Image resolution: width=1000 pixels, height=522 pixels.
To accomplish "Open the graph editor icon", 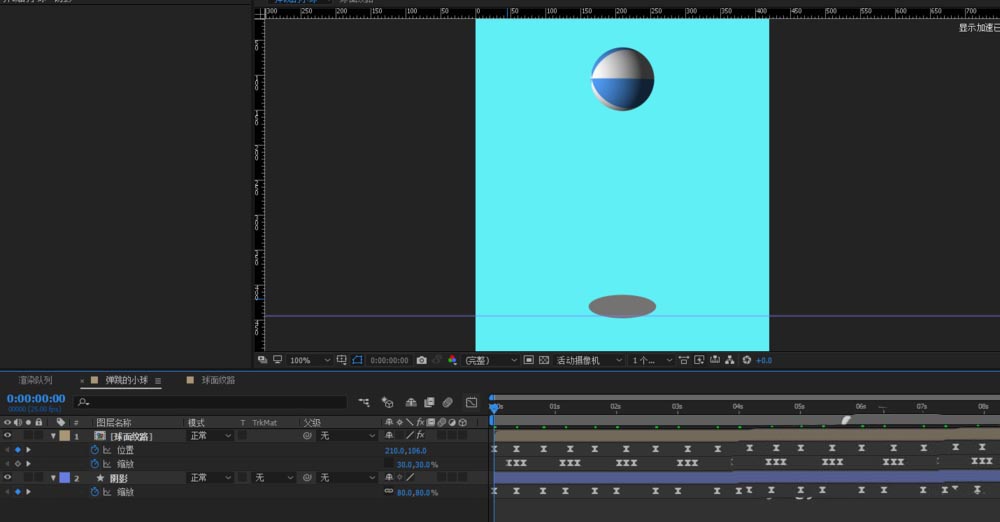I will pos(471,402).
